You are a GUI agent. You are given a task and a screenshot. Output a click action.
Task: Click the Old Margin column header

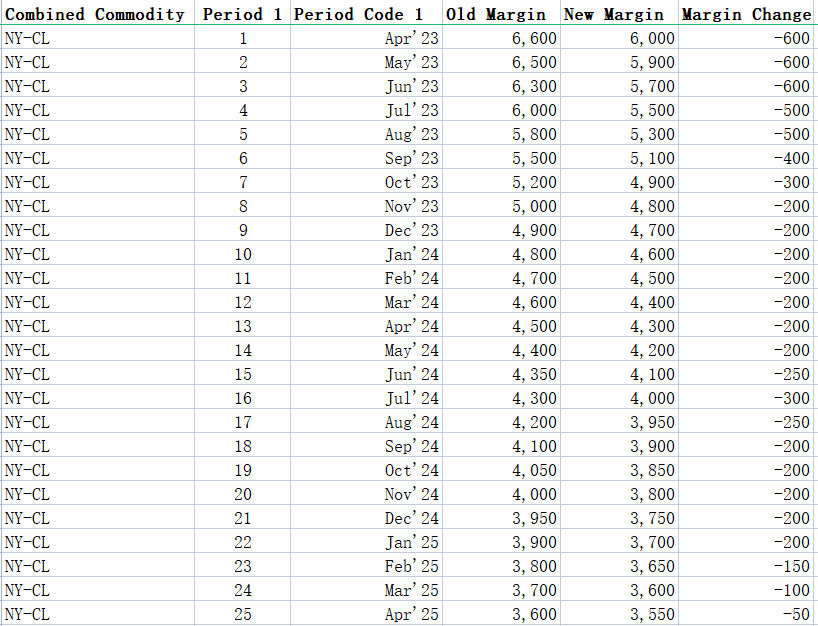[x=500, y=14]
